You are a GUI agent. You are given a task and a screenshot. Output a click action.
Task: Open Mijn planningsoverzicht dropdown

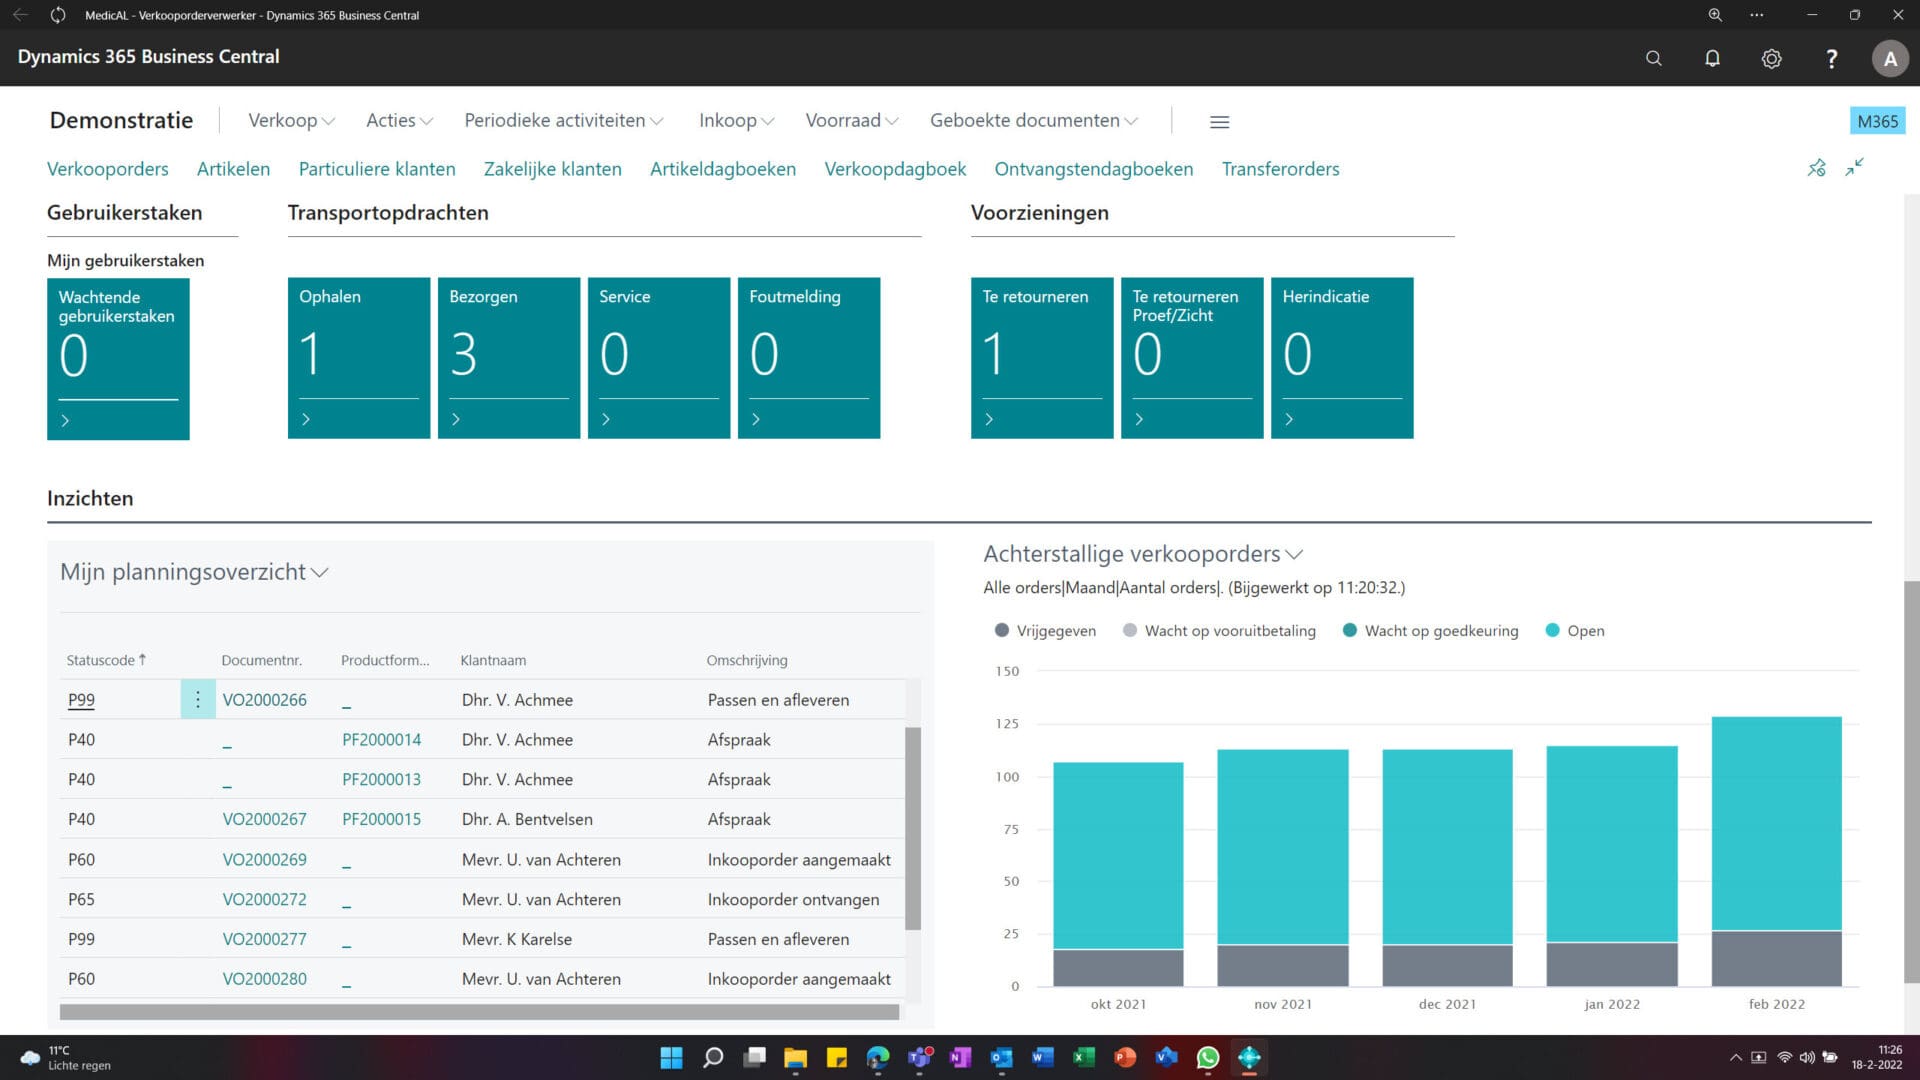tap(194, 571)
